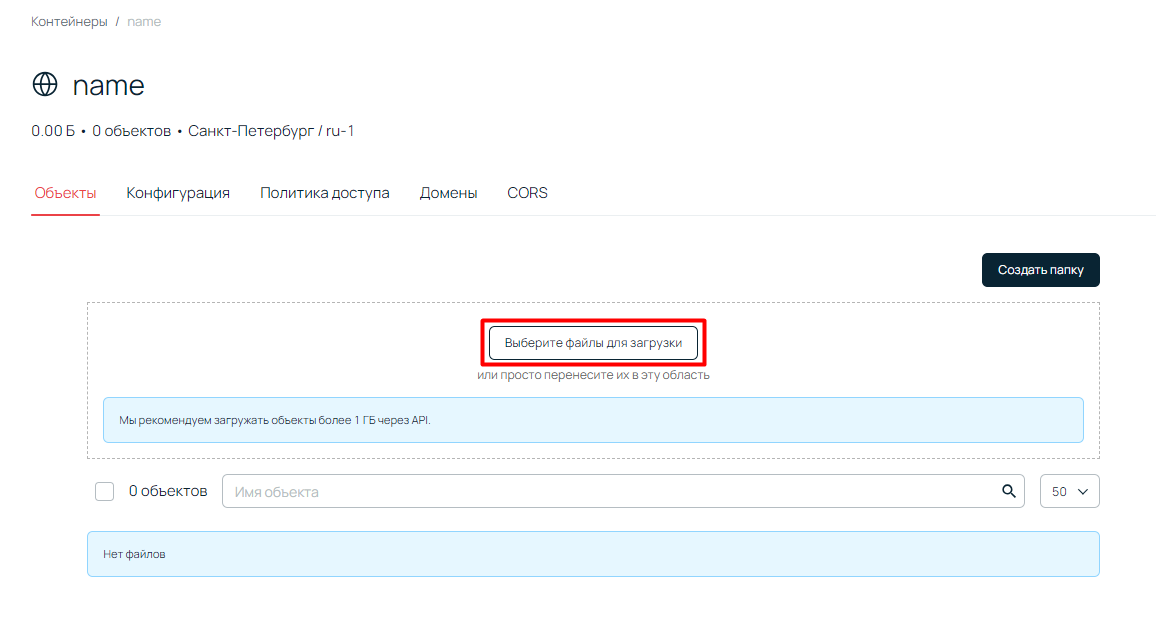Click the Санкт-Петербург / ru-1 region text
This screenshot has height=640, width=1170.
271,131
